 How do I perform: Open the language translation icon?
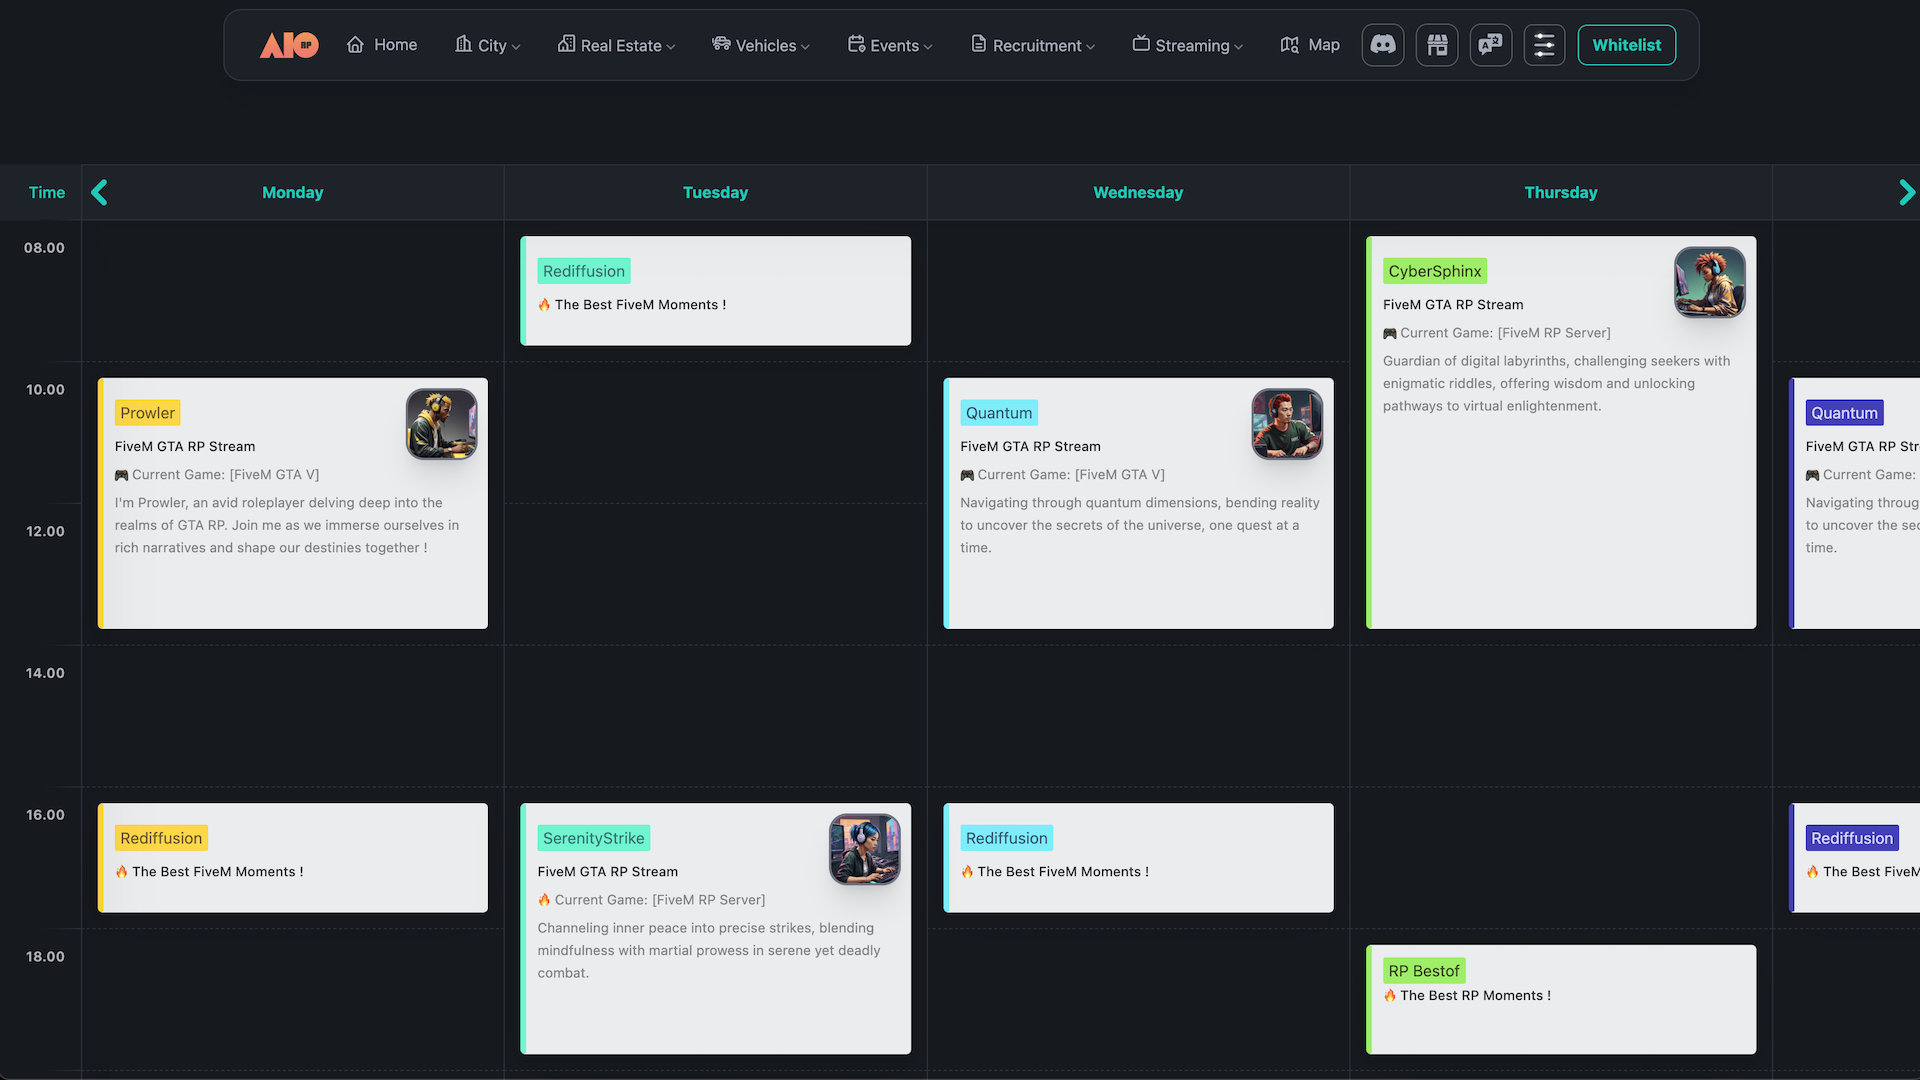[x=1490, y=45]
